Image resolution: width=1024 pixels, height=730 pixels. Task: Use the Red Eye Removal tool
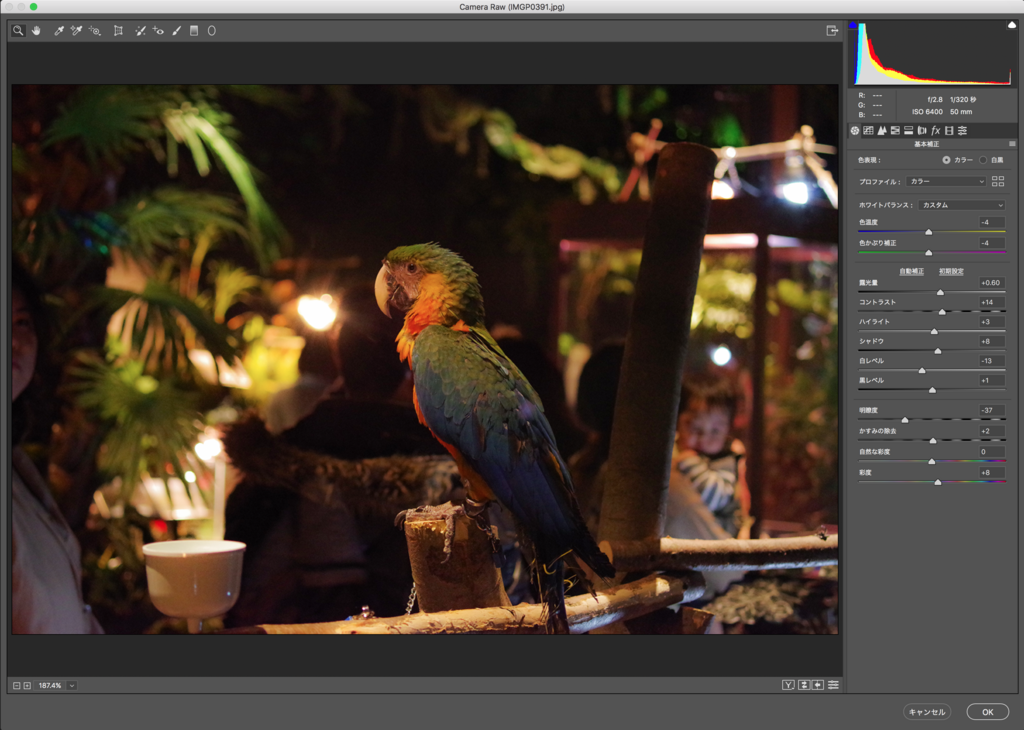[158, 31]
